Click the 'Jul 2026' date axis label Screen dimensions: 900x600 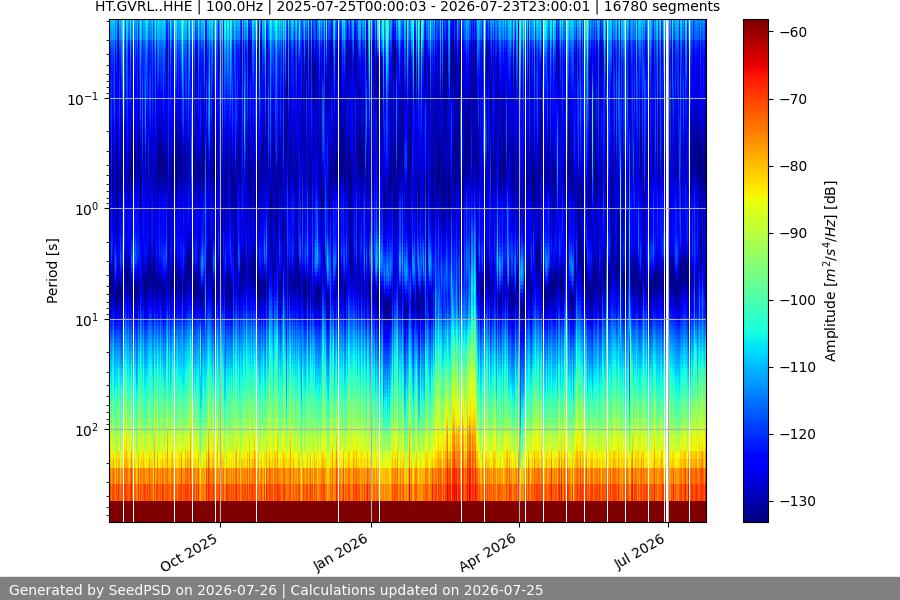tap(639, 552)
